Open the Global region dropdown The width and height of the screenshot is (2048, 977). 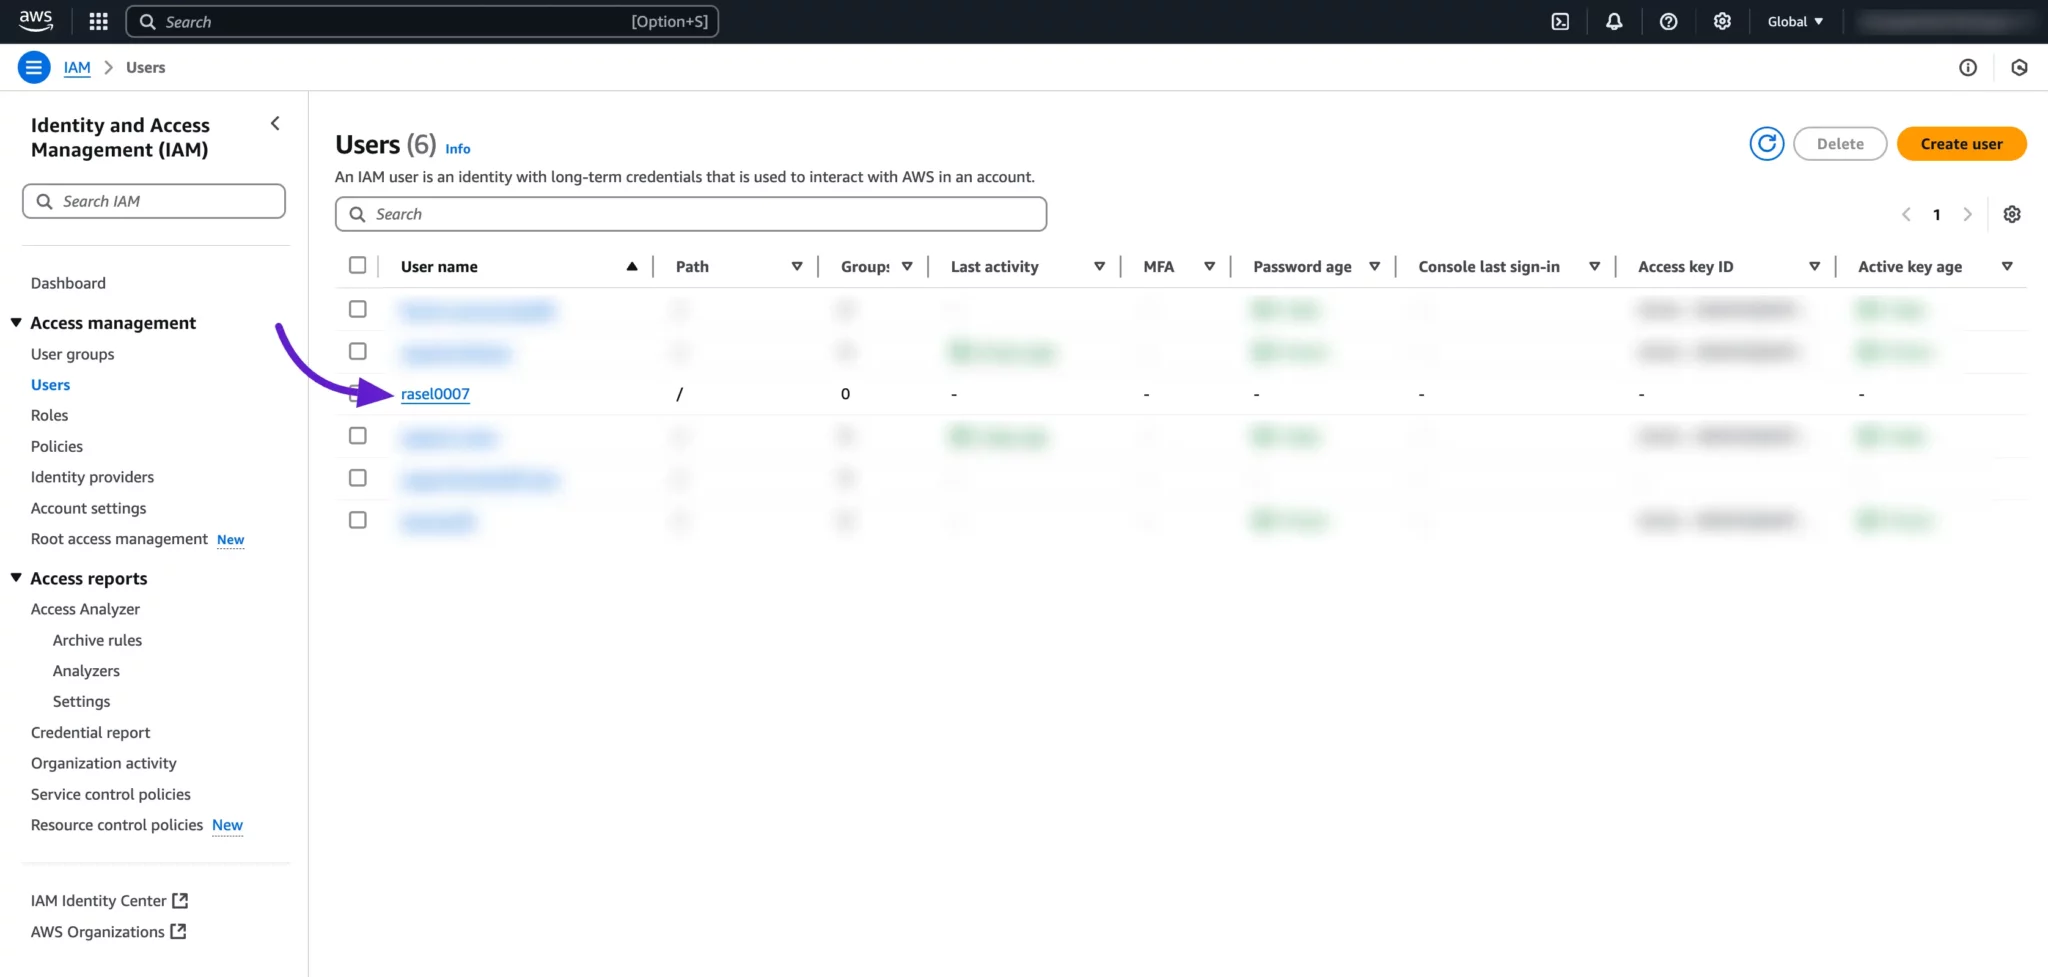point(1795,22)
